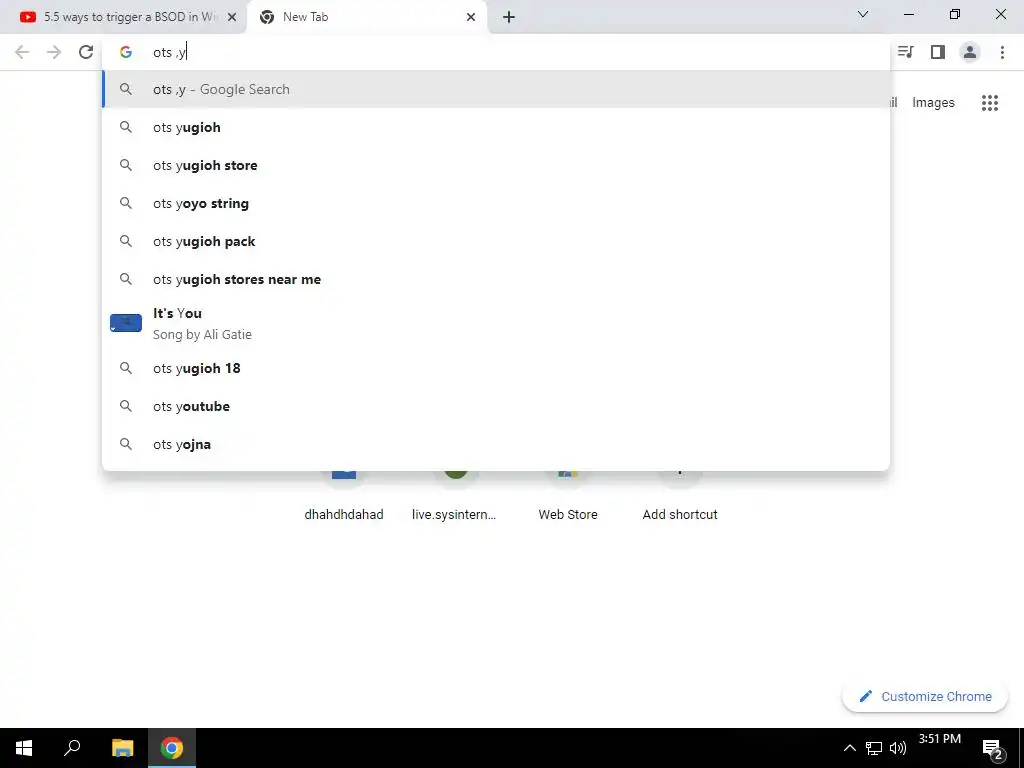Select 'ots yugioh stores near me' suggestion
The width and height of the screenshot is (1024, 768).
point(496,279)
